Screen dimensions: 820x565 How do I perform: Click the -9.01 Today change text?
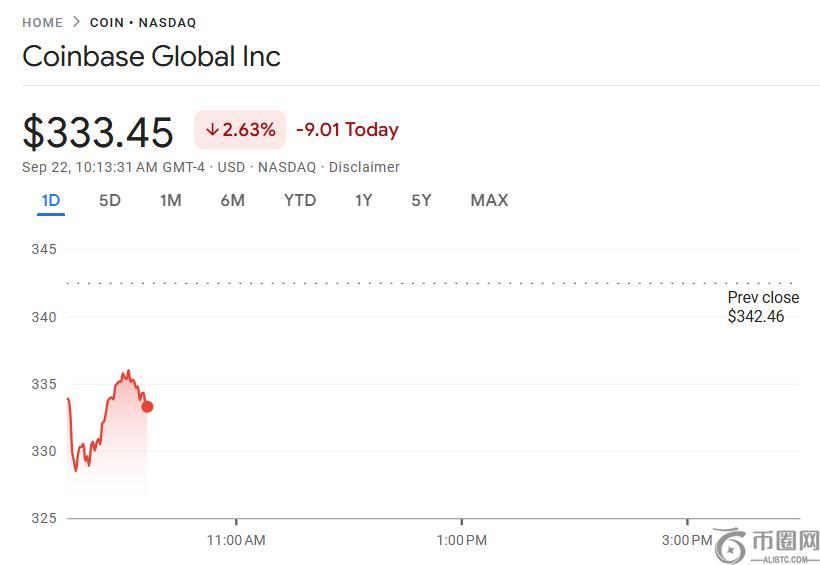coord(347,130)
